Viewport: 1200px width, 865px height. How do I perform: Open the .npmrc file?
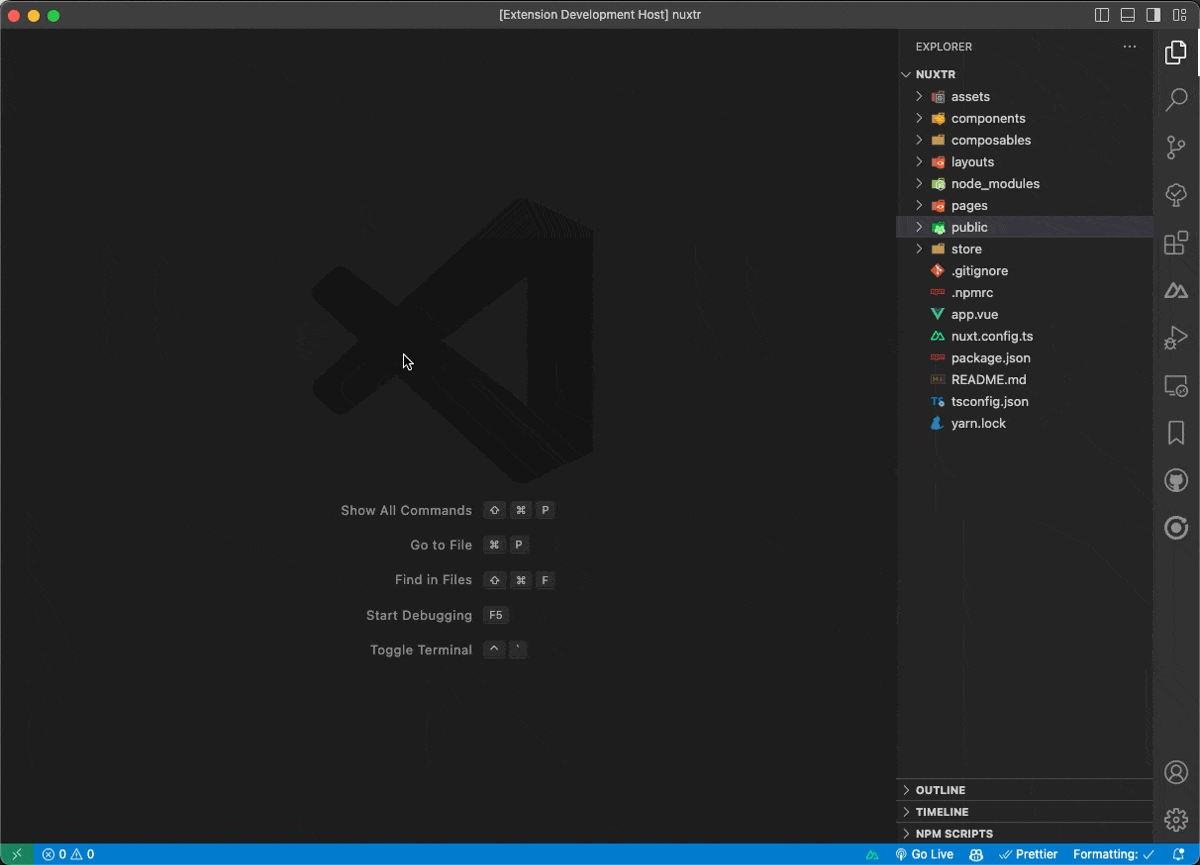pyautogui.click(x=1025, y=293)
